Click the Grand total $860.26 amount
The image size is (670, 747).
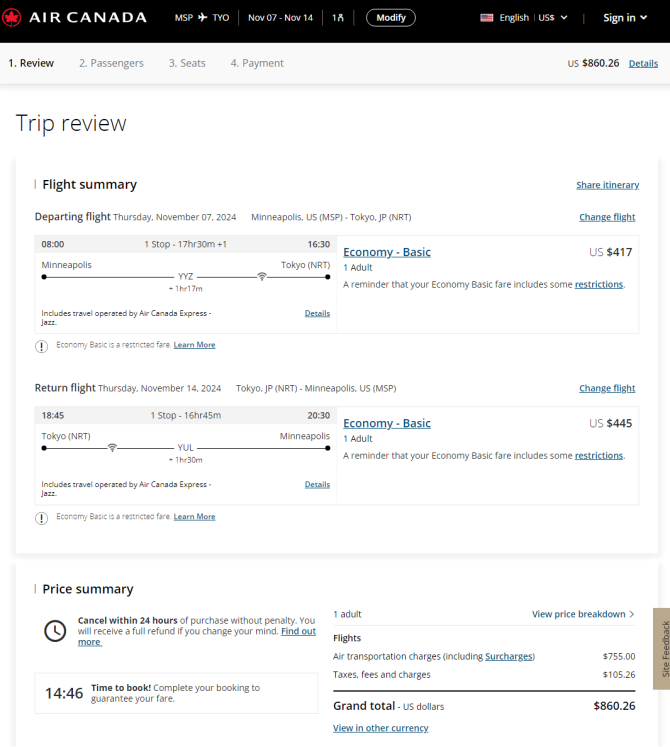click(614, 706)
